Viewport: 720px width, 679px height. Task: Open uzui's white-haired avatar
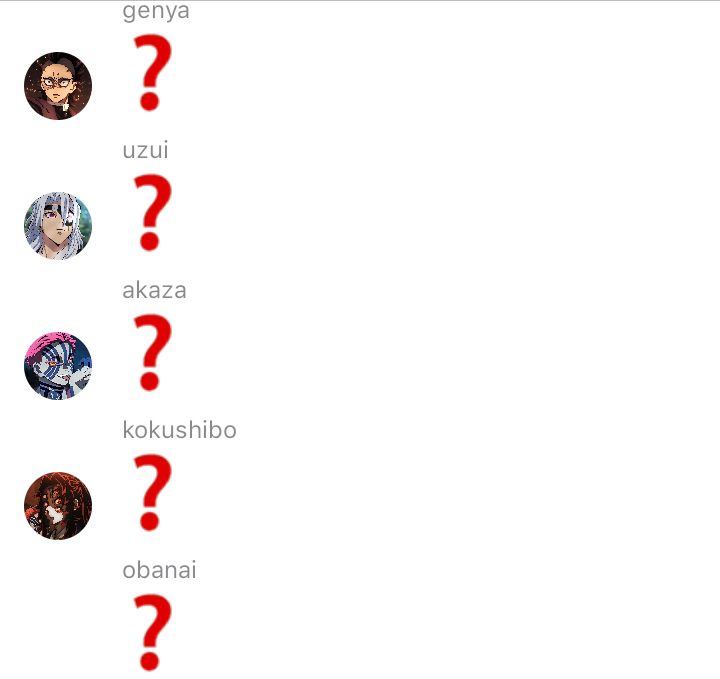58,226
